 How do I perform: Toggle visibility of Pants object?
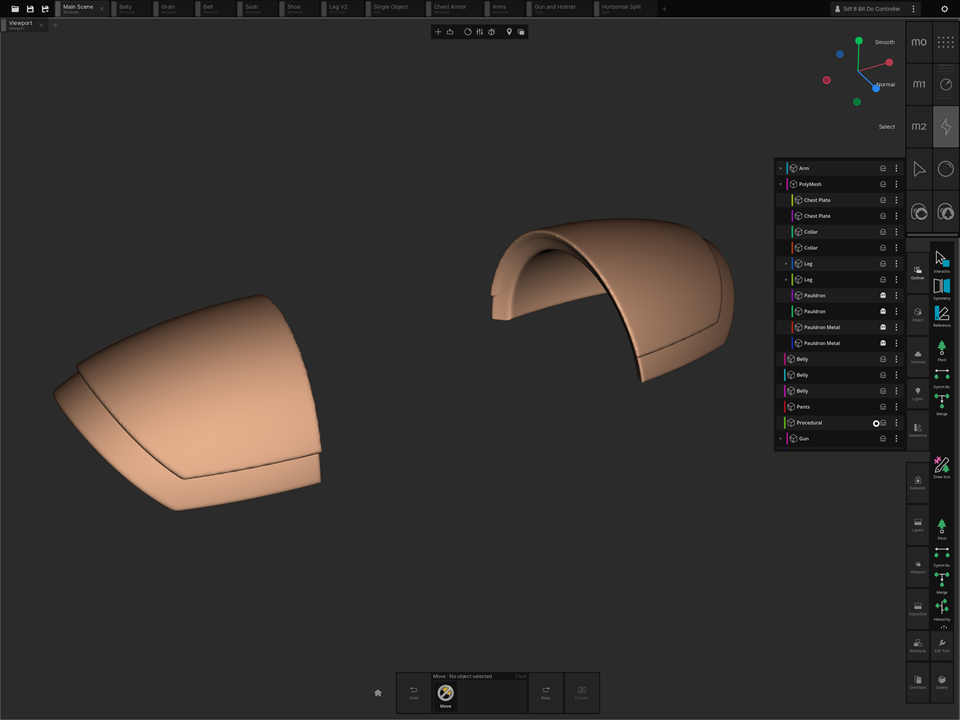[883, 407]
